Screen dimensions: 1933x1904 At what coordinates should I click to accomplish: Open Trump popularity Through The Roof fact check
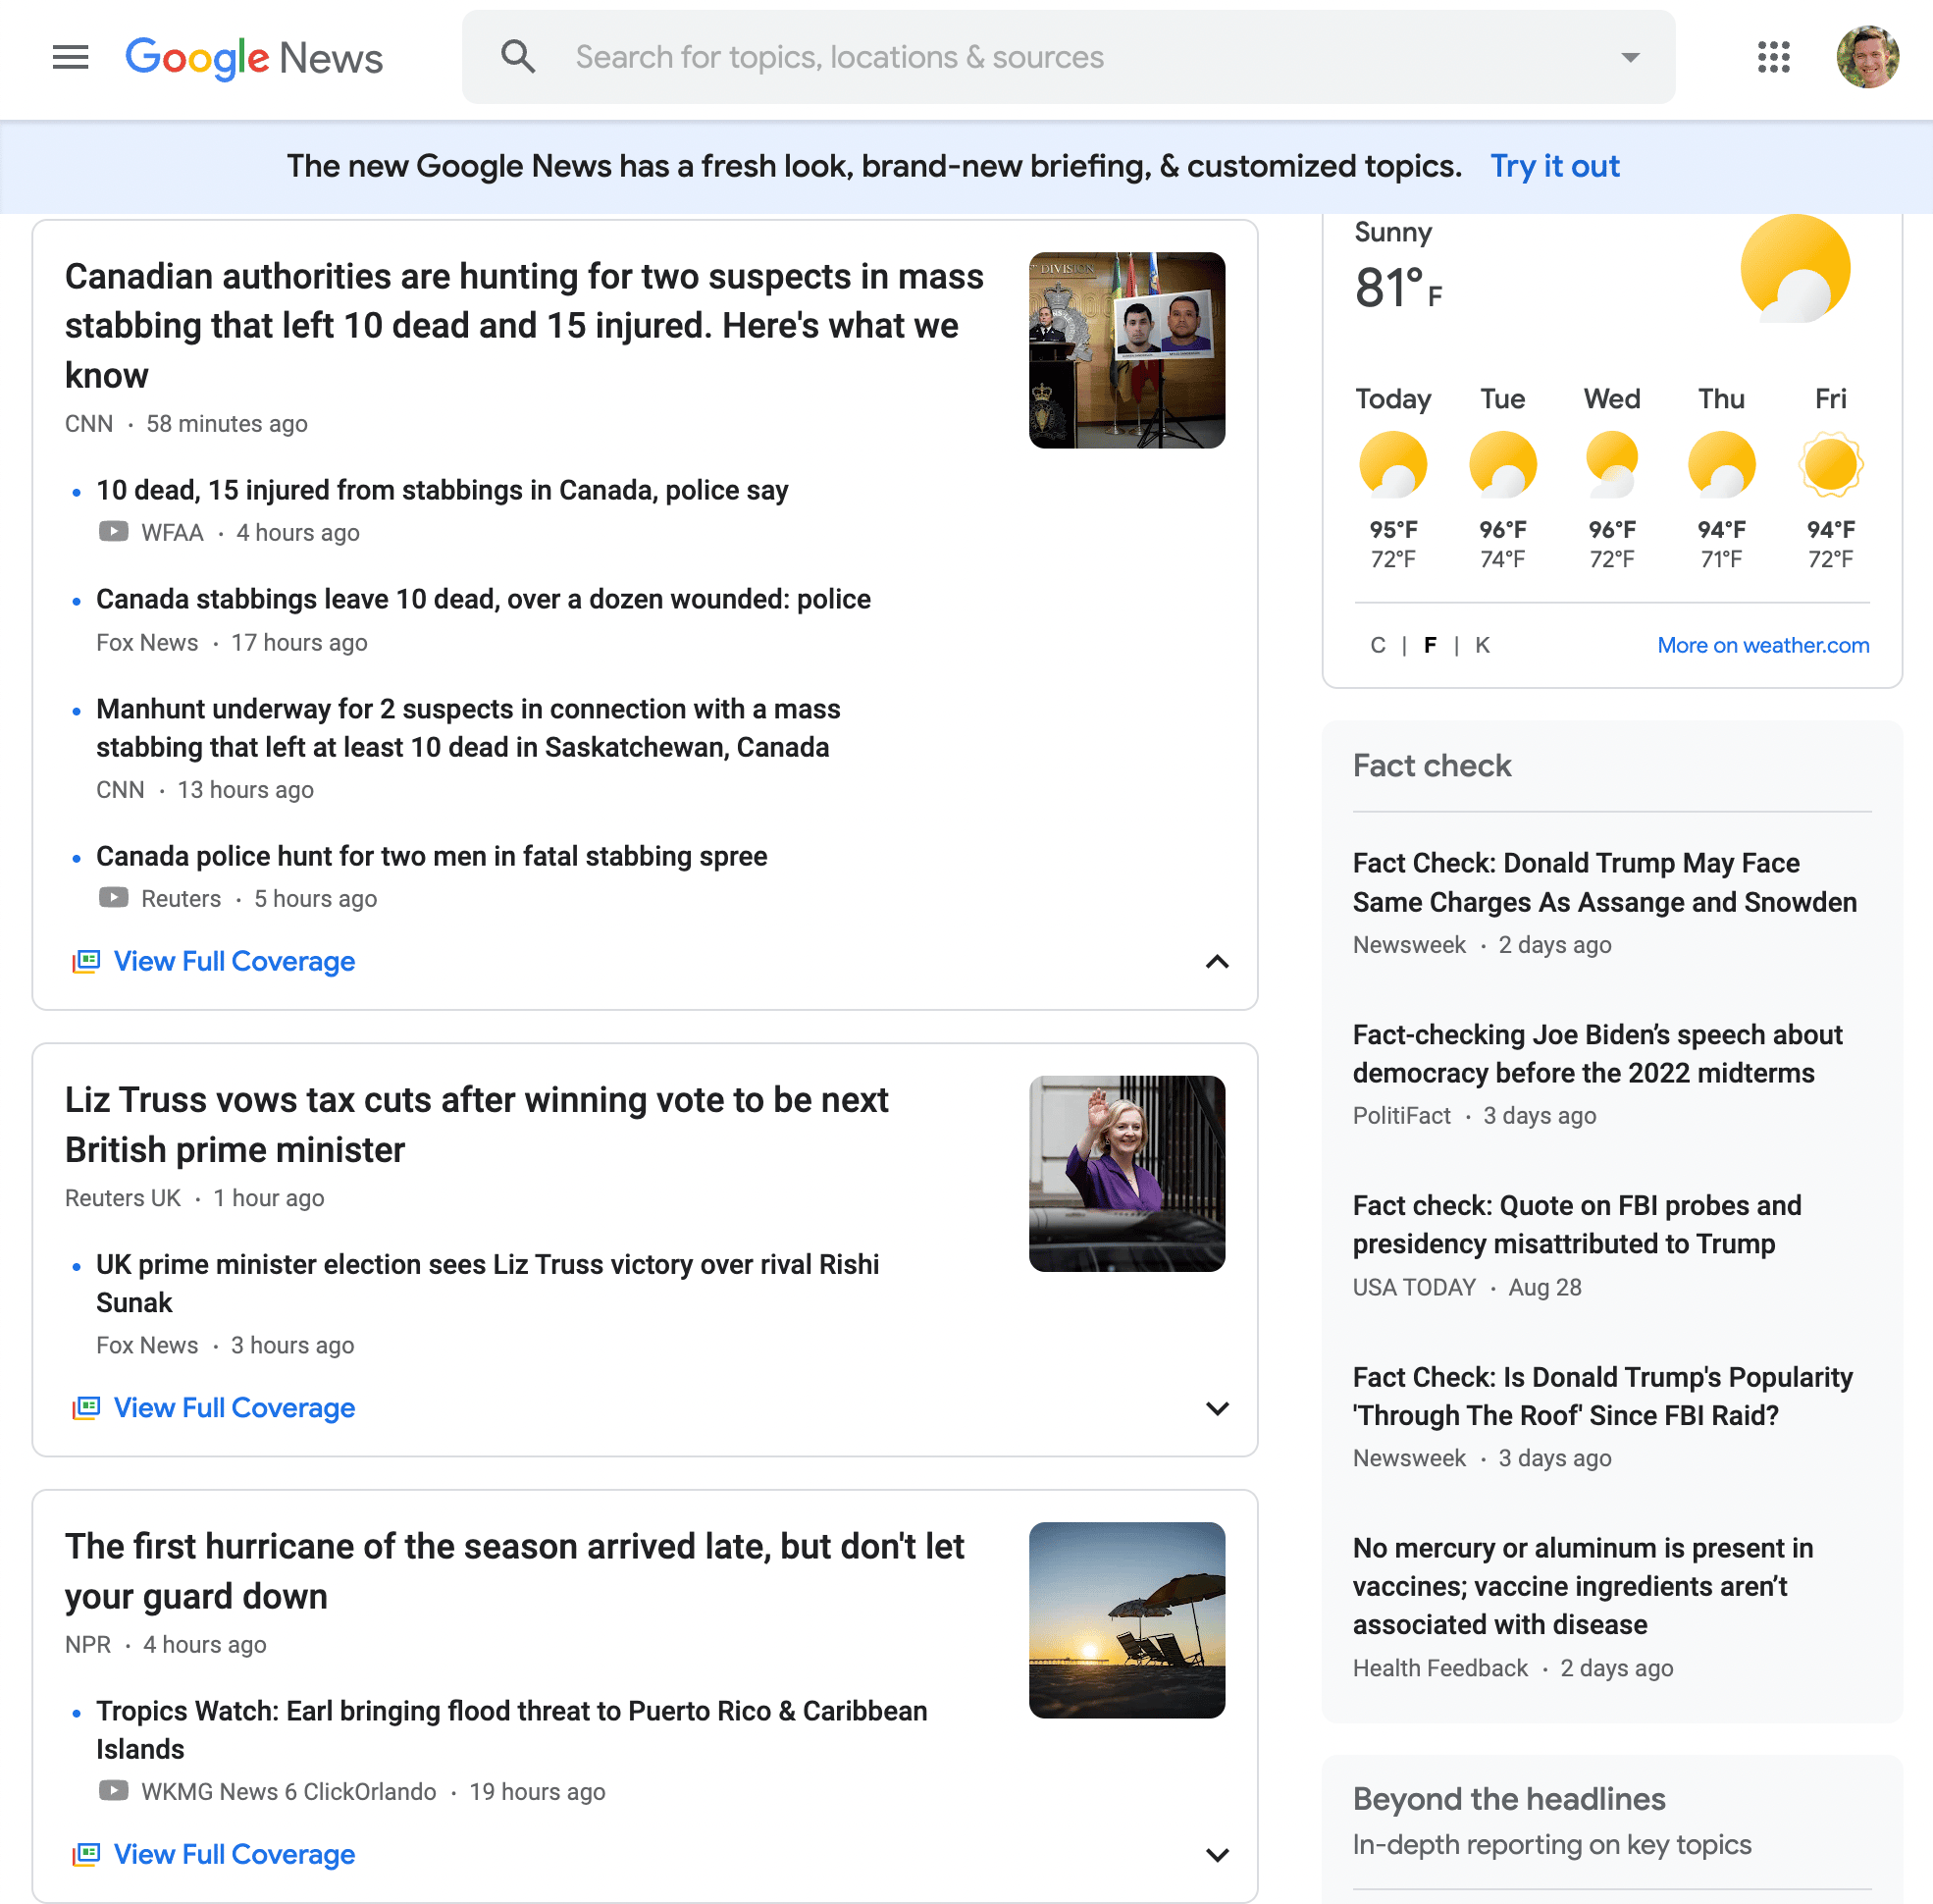point(1602,1396)
